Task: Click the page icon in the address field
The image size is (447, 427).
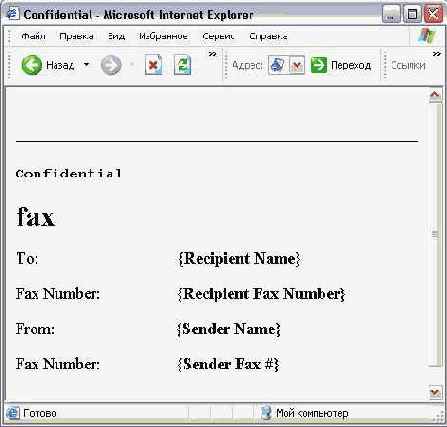Action: (x=278, y=65)
